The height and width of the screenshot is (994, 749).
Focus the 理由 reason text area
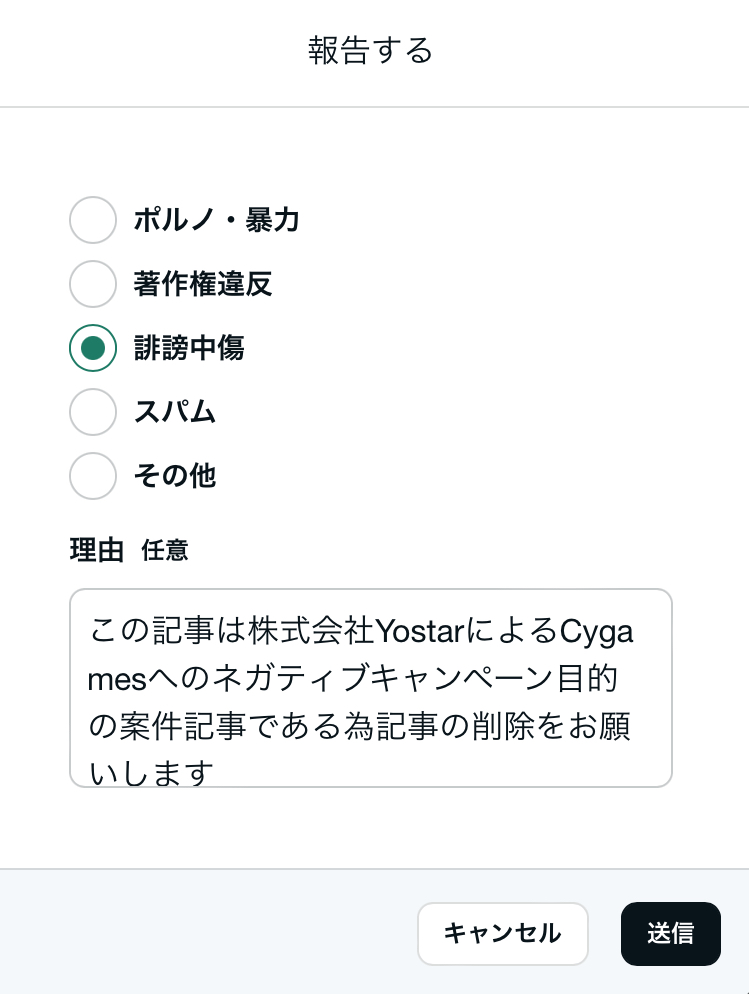tap(371, 688)
